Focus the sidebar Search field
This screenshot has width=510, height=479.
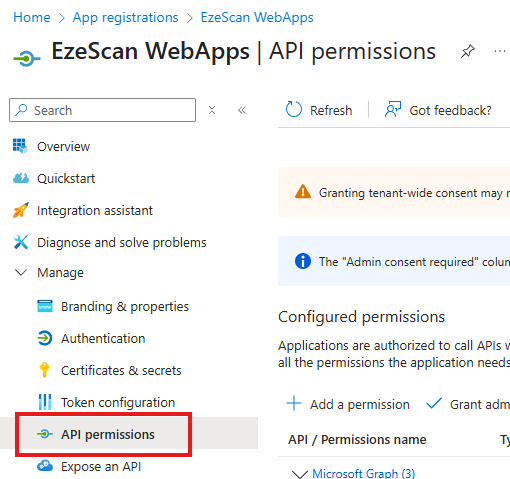(102, 110)
